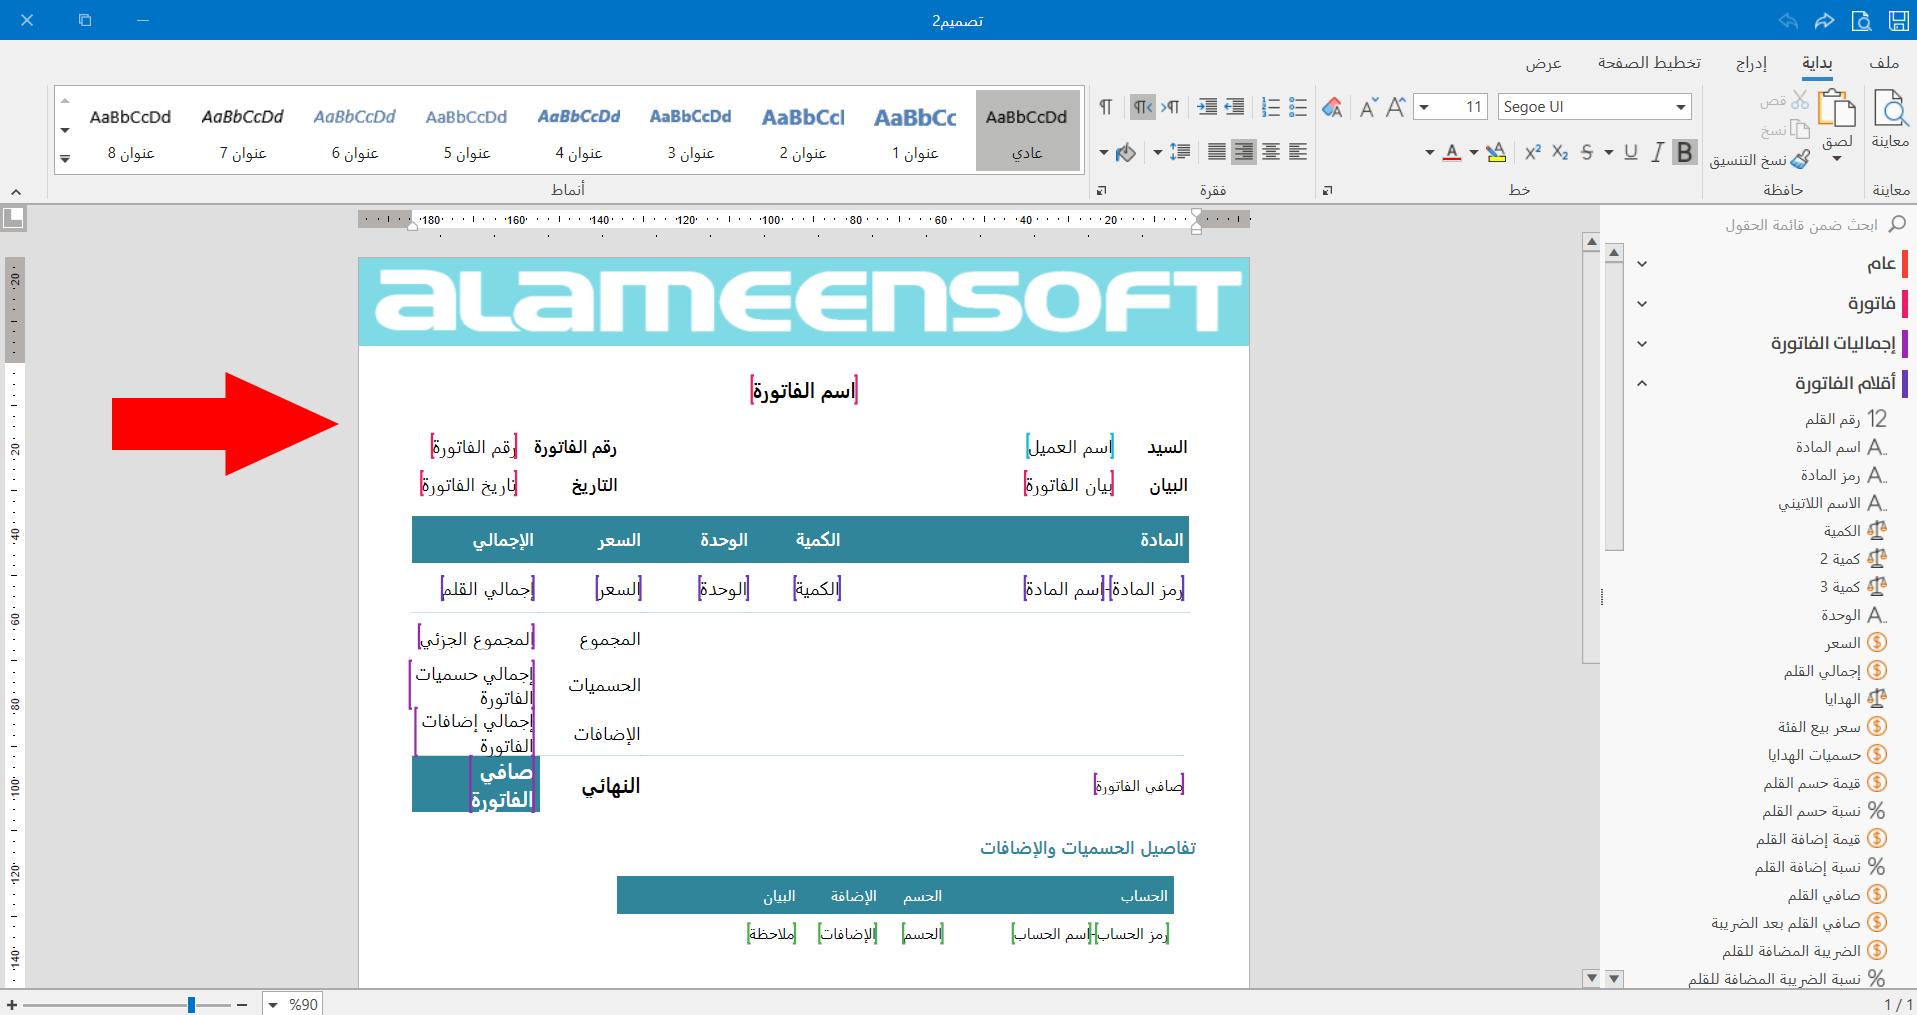Click the field list search box
The height and width of the screenshot is (1015, 1917).
coord(1800,225)
